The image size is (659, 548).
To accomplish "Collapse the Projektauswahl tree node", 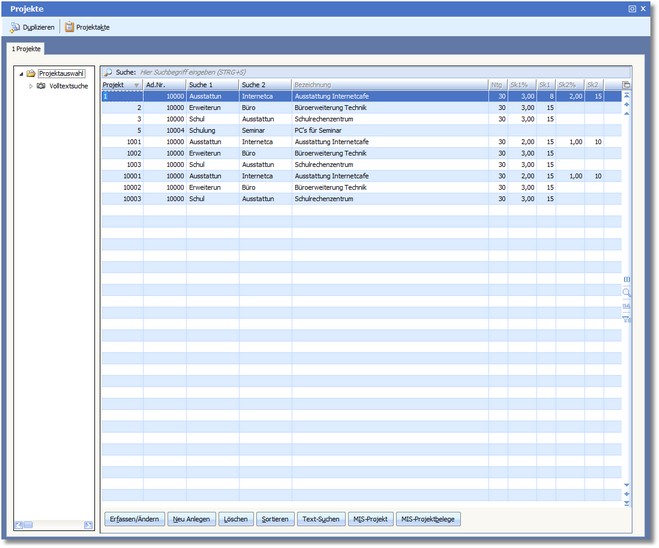I will coord(21,73).
